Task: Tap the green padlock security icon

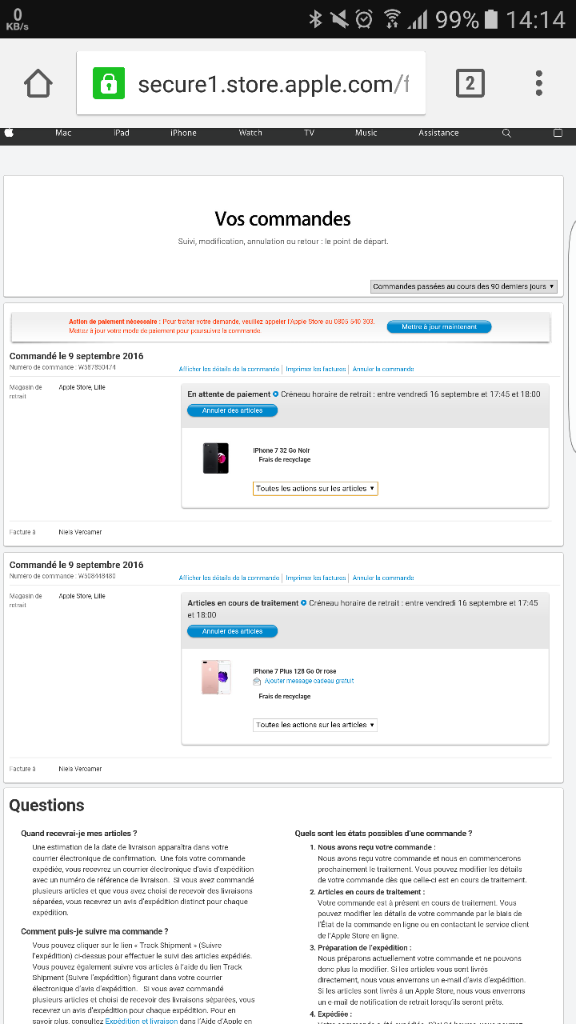Action: 108,83
